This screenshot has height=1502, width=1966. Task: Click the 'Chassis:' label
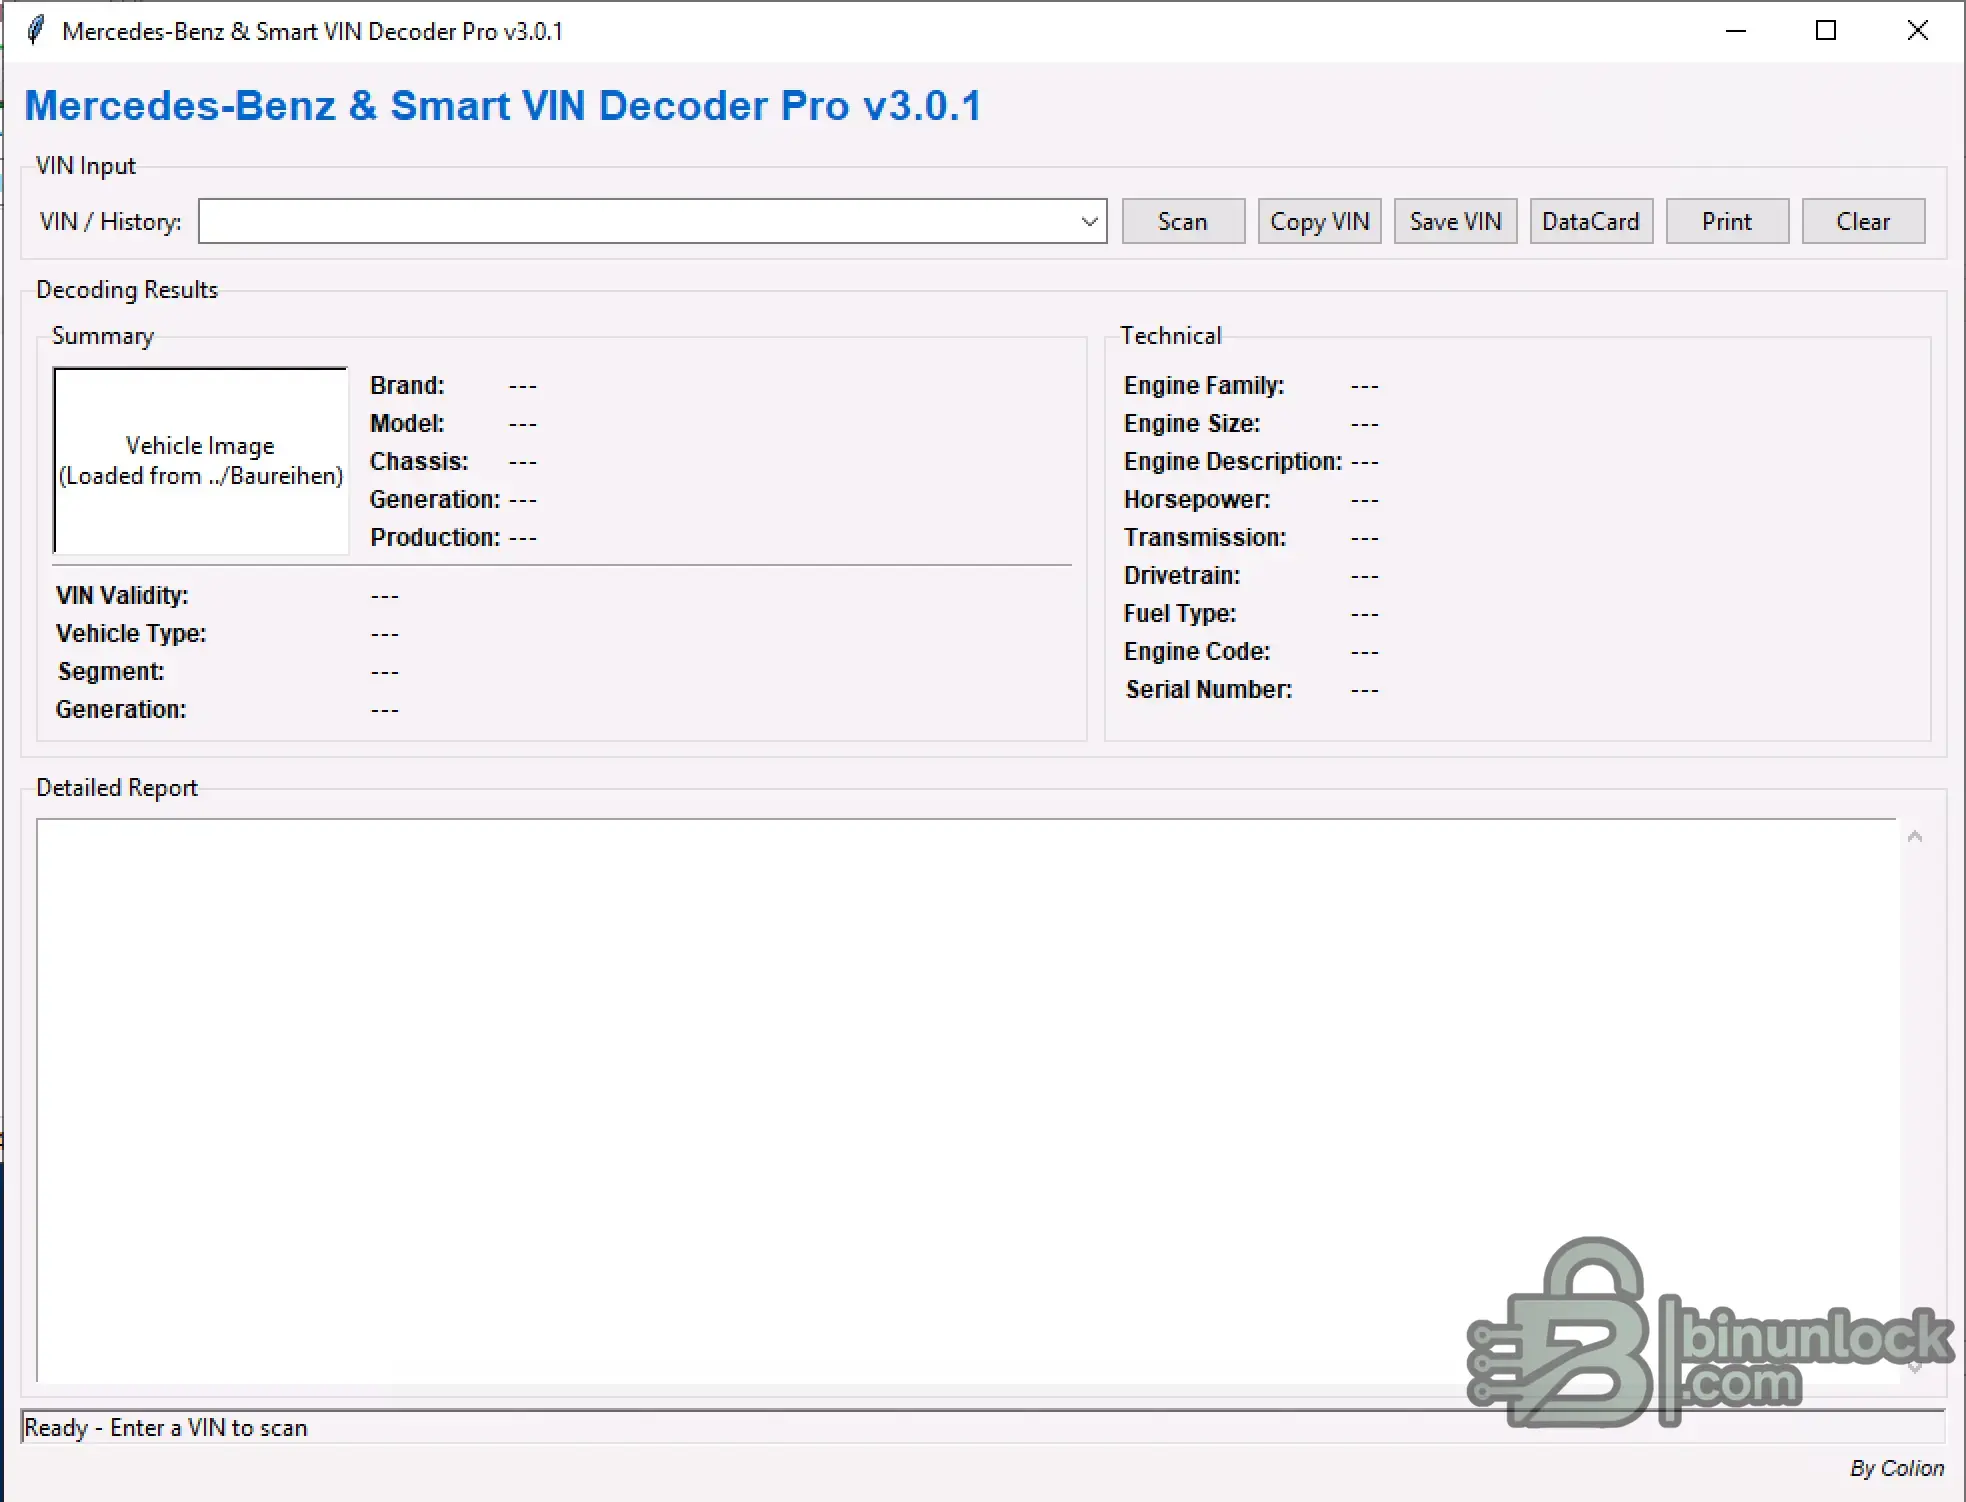419,461
